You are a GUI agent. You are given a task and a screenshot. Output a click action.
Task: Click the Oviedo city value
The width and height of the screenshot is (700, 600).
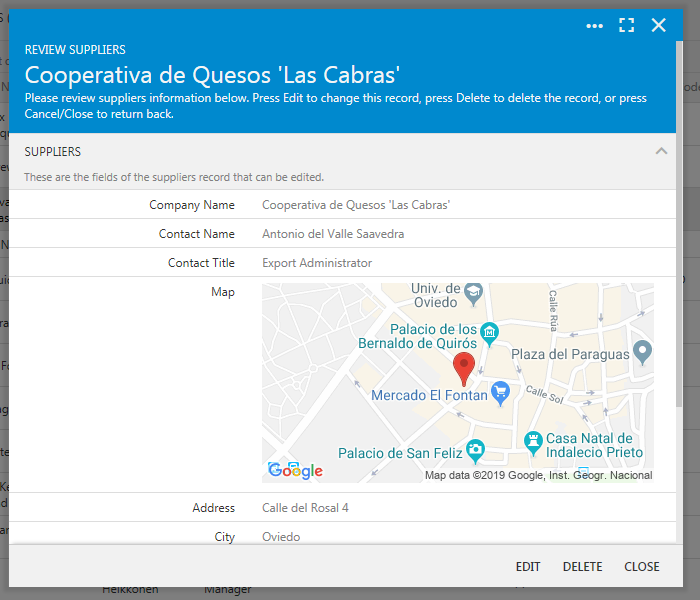[281, 537]
